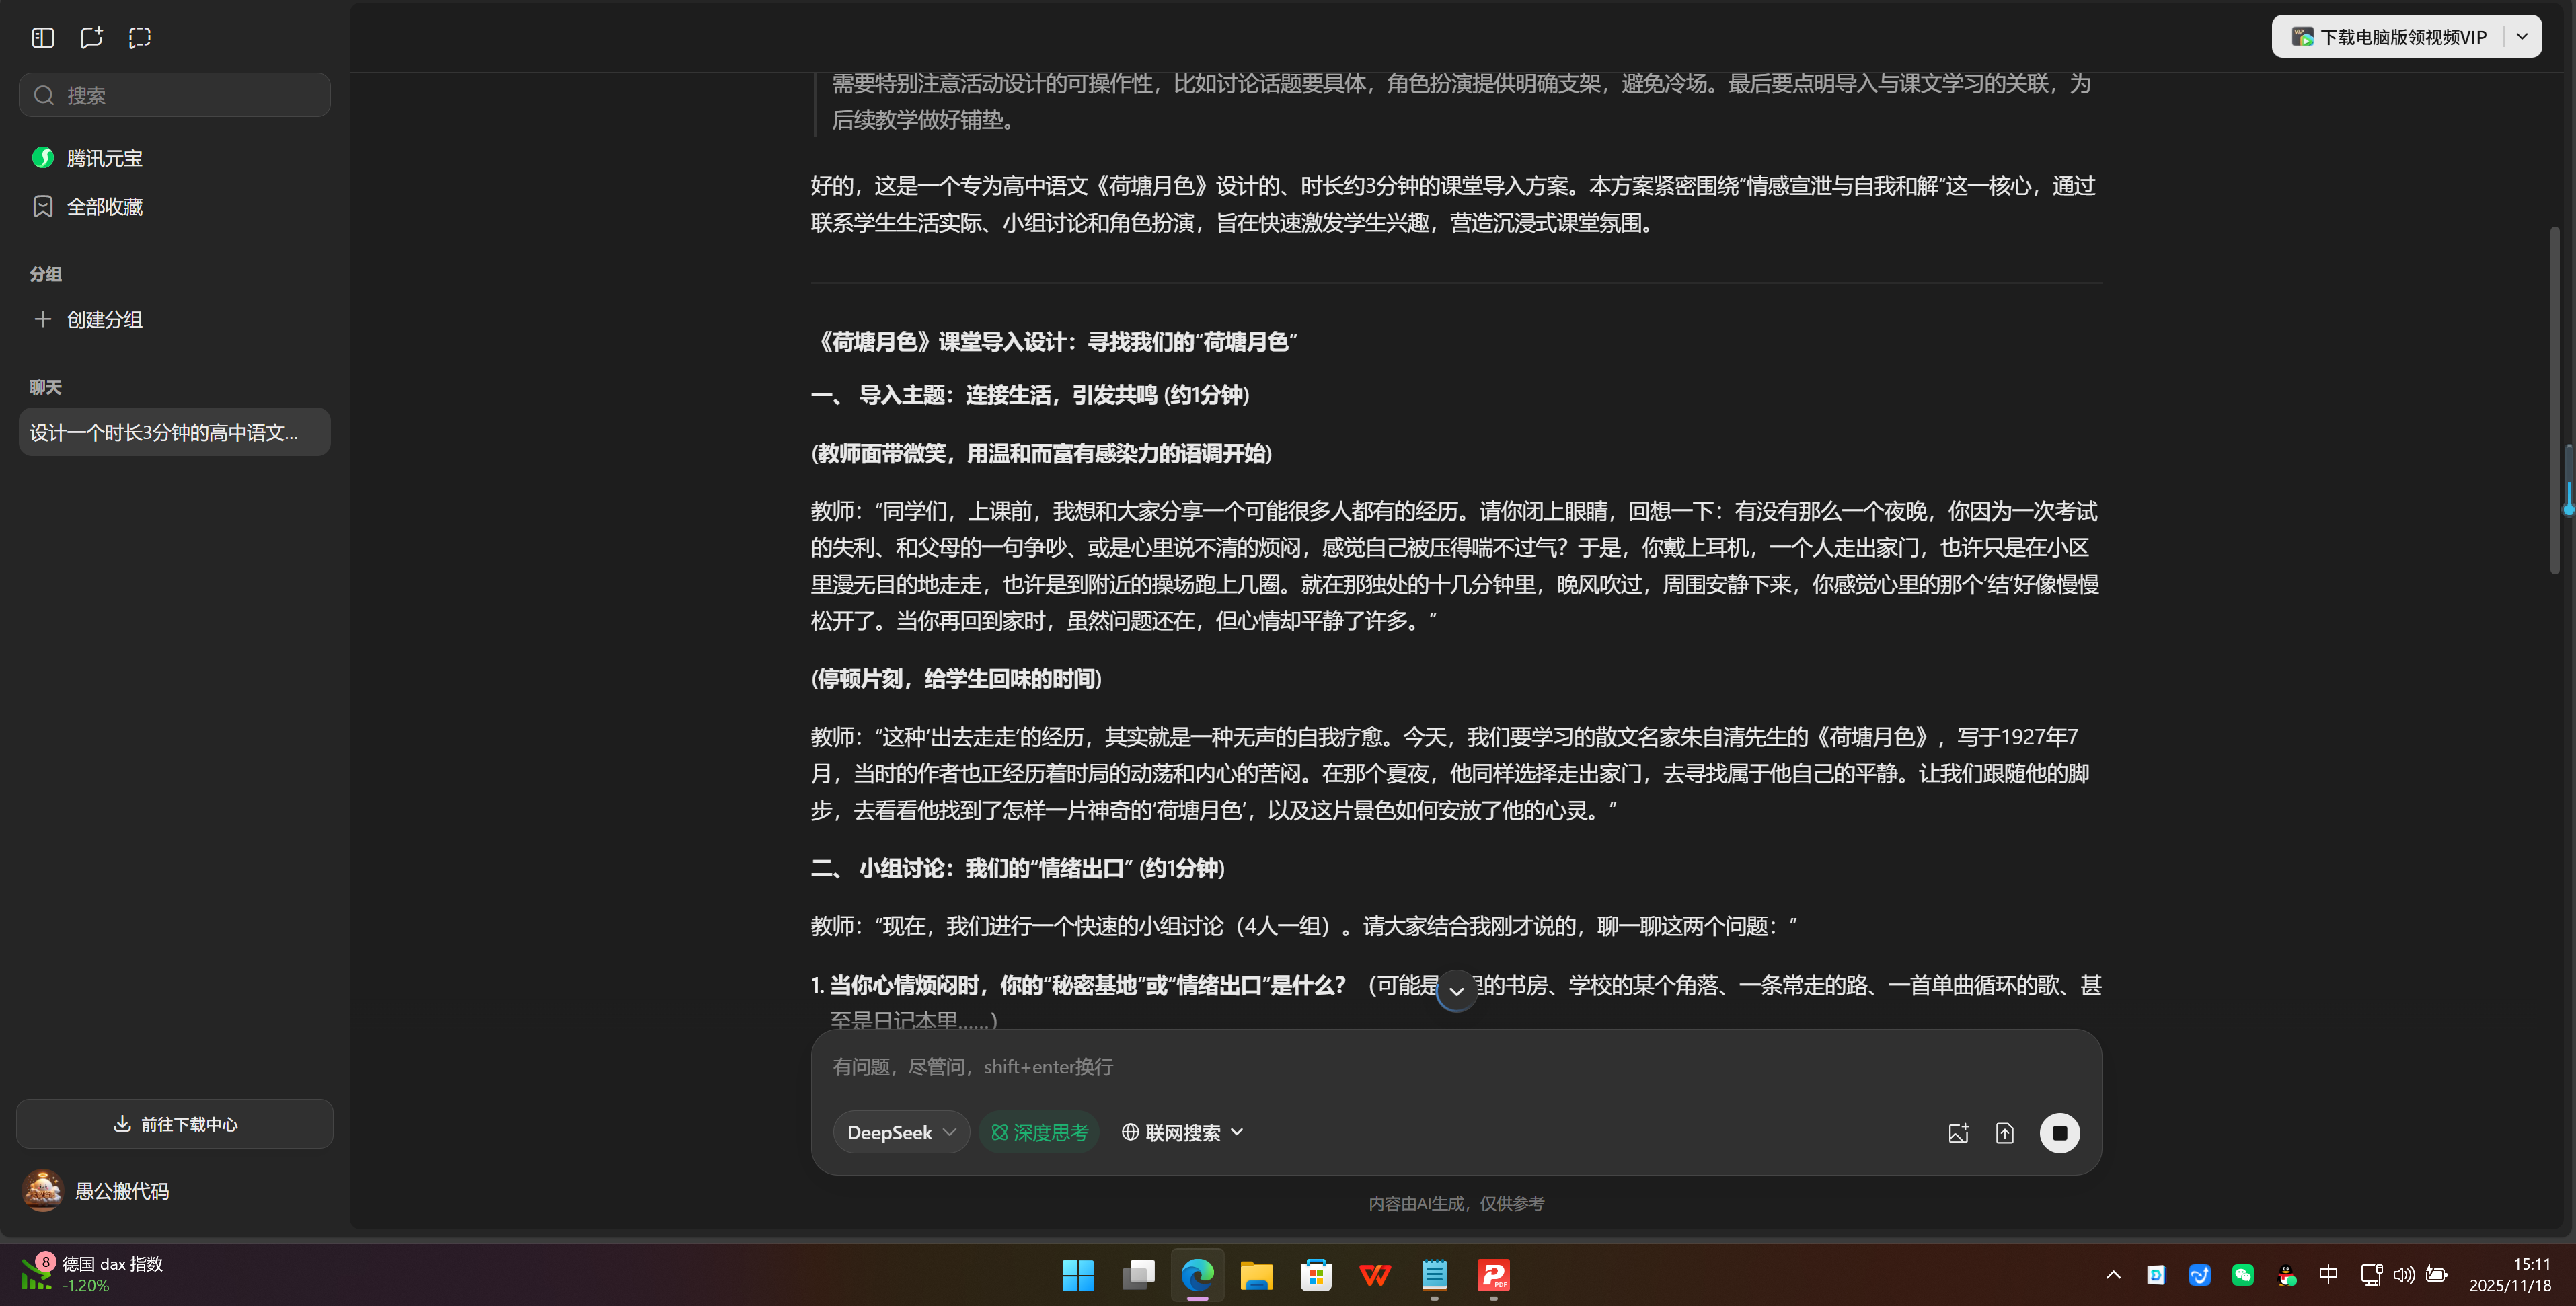Open the DeepSeek model selector

pyautogui.click(x=899, y=1132)
